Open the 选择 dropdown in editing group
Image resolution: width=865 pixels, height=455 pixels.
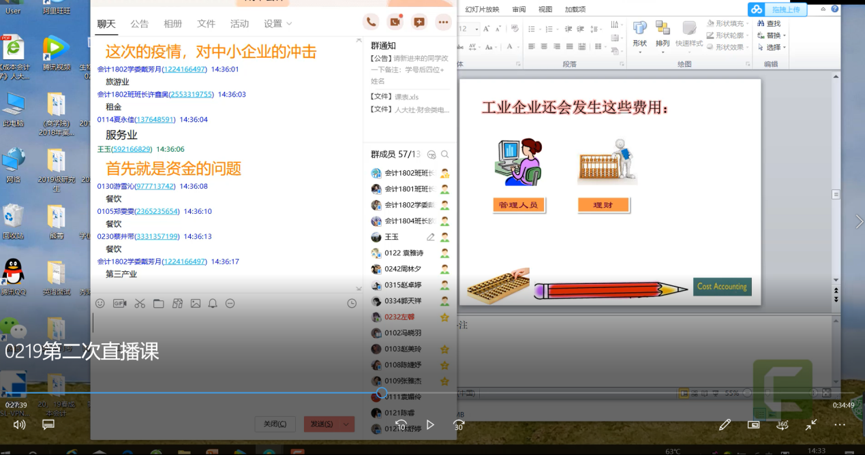[772, 47]
